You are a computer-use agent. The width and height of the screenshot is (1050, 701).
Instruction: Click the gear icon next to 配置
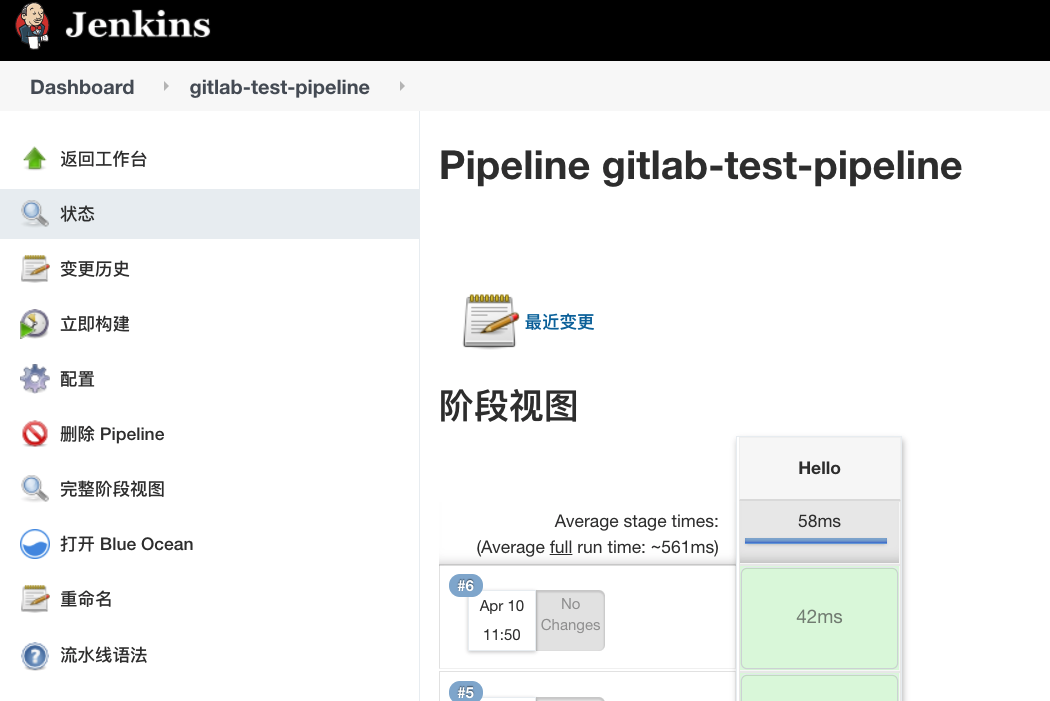[x=34, y=379]
